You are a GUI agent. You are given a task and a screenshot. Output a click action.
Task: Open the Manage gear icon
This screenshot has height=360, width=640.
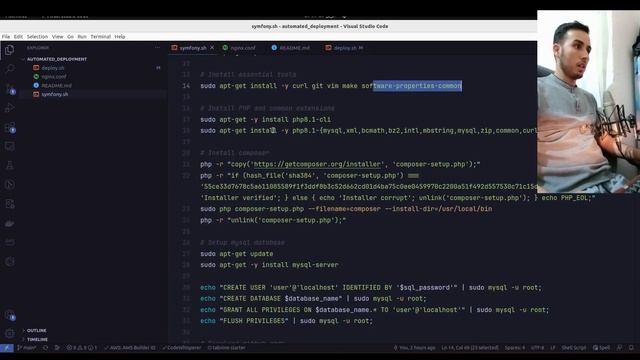tap(9, 333)
